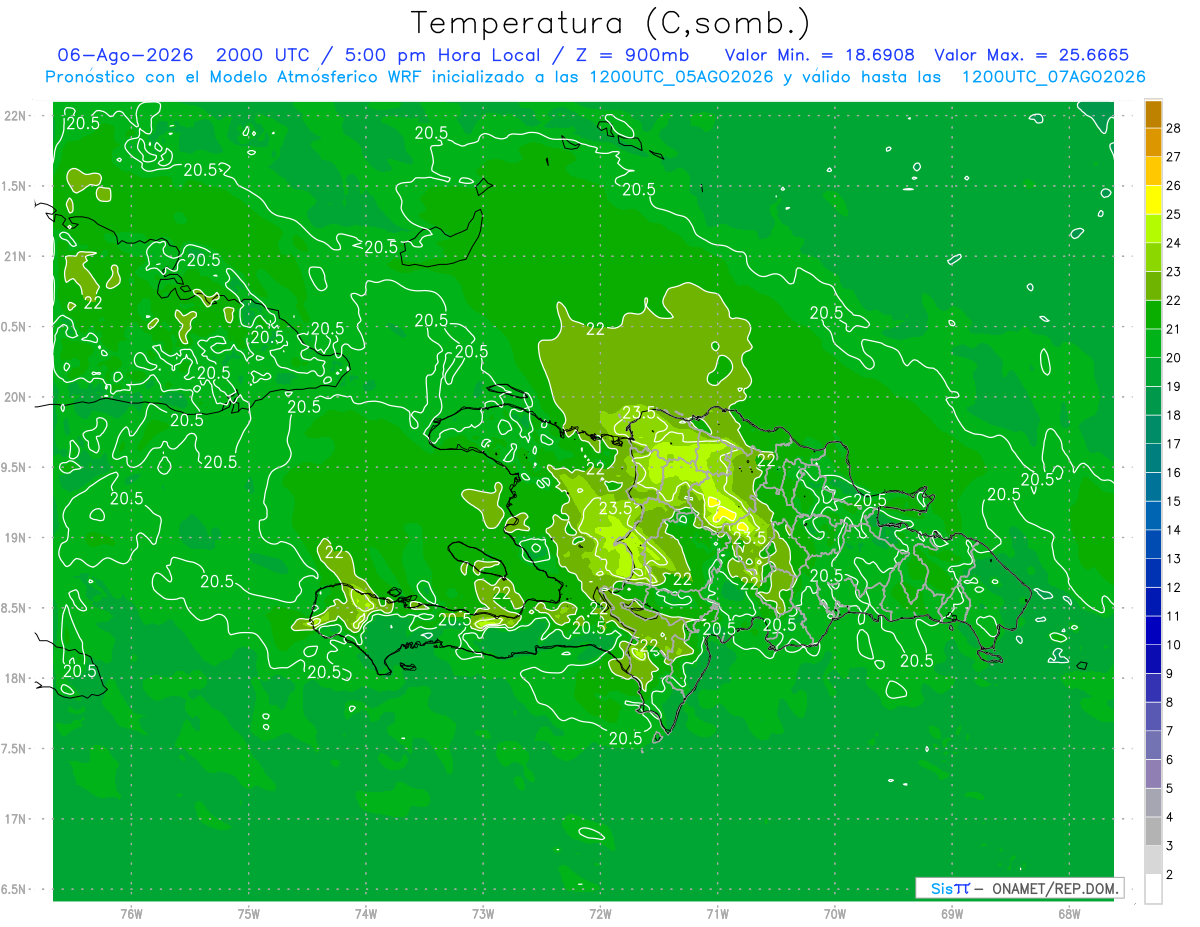This screenshot has height=927, width=1200.
Task: Click the "69W" longitude axis label
Action: click(x=951, y=914)
